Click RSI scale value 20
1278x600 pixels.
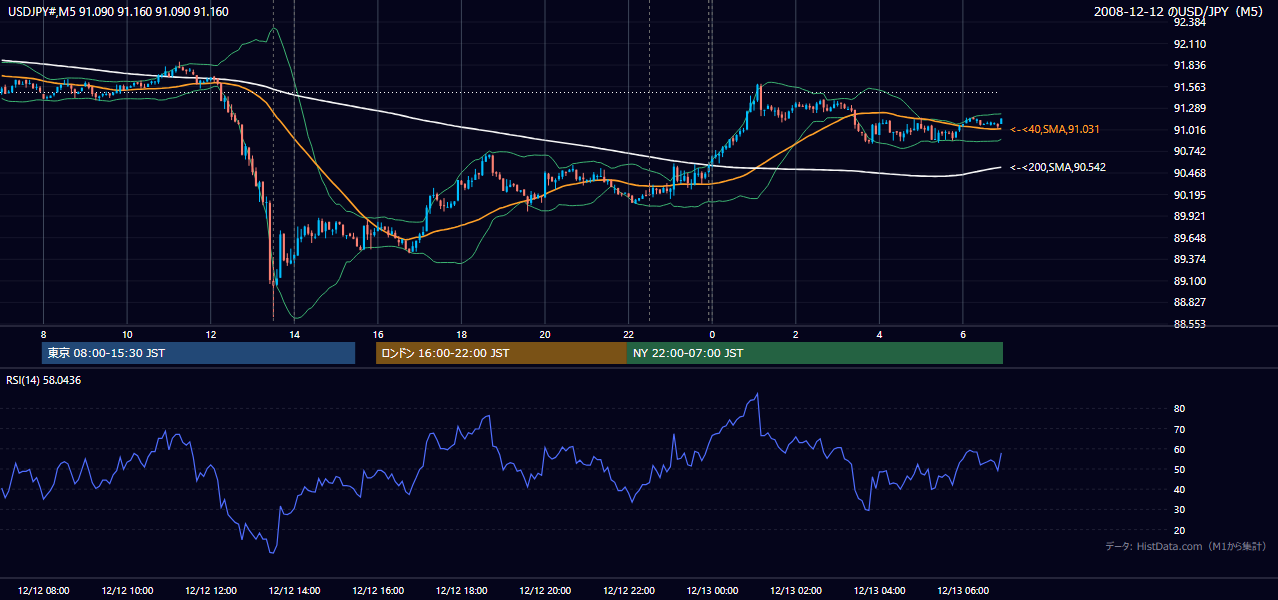(x=1179, y=530)
